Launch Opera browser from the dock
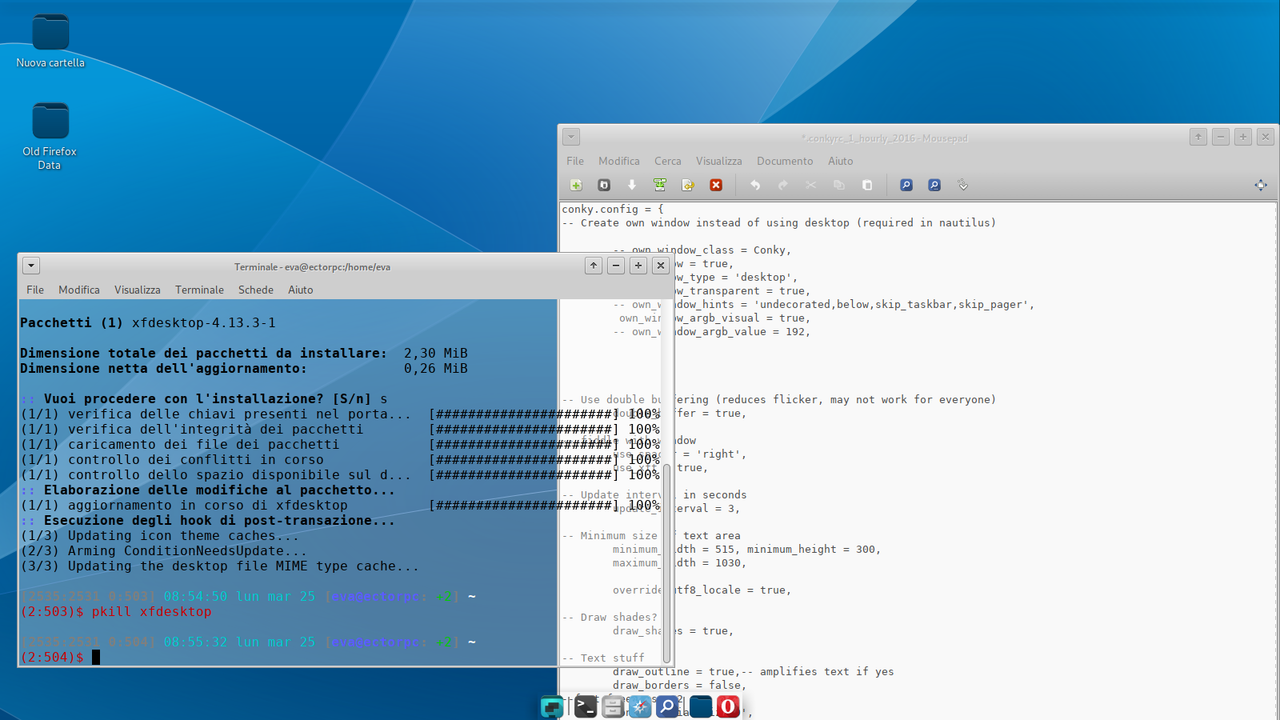Viewport: 1280px width, 720px height. click(728, 707)
